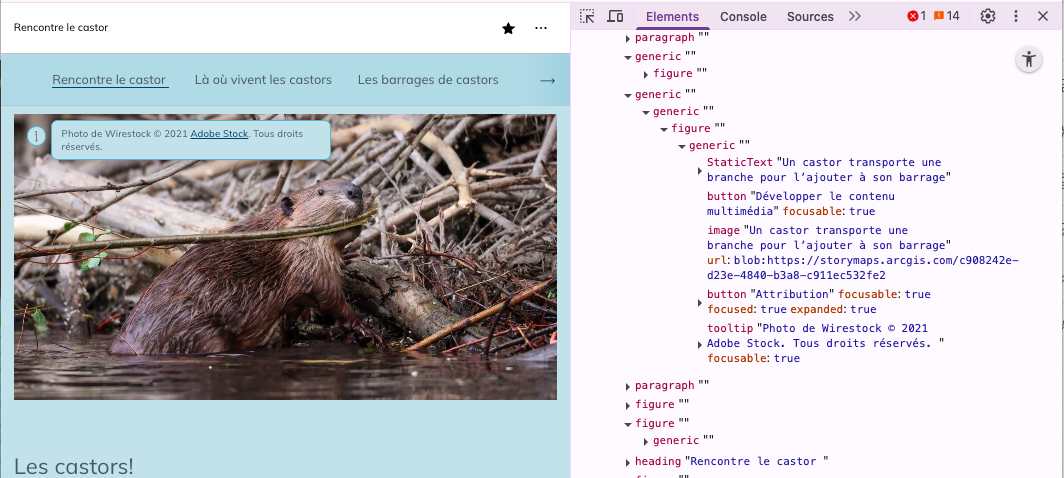1064x478 pixels.
Task: Switch to the Sources tab
Action: tap(810, 16)
